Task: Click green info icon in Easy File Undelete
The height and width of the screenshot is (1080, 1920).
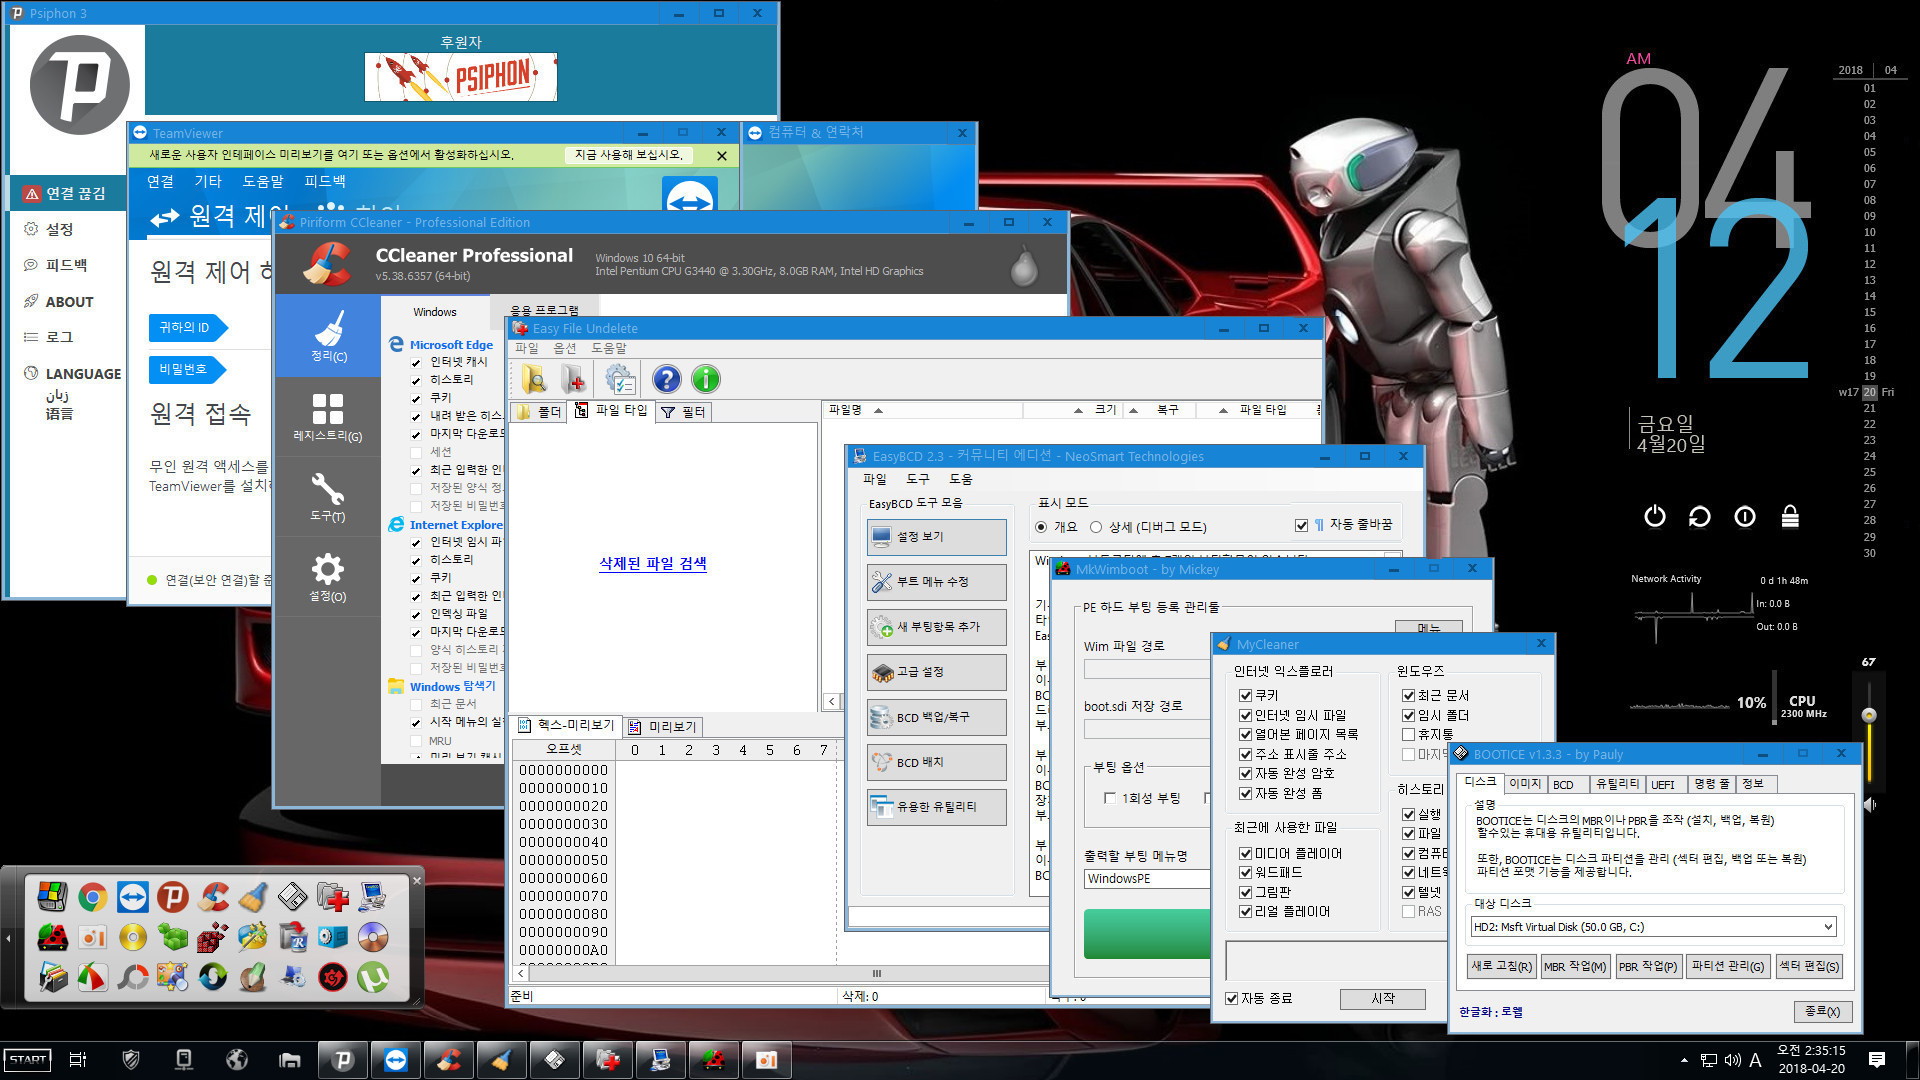Action: 706,379
